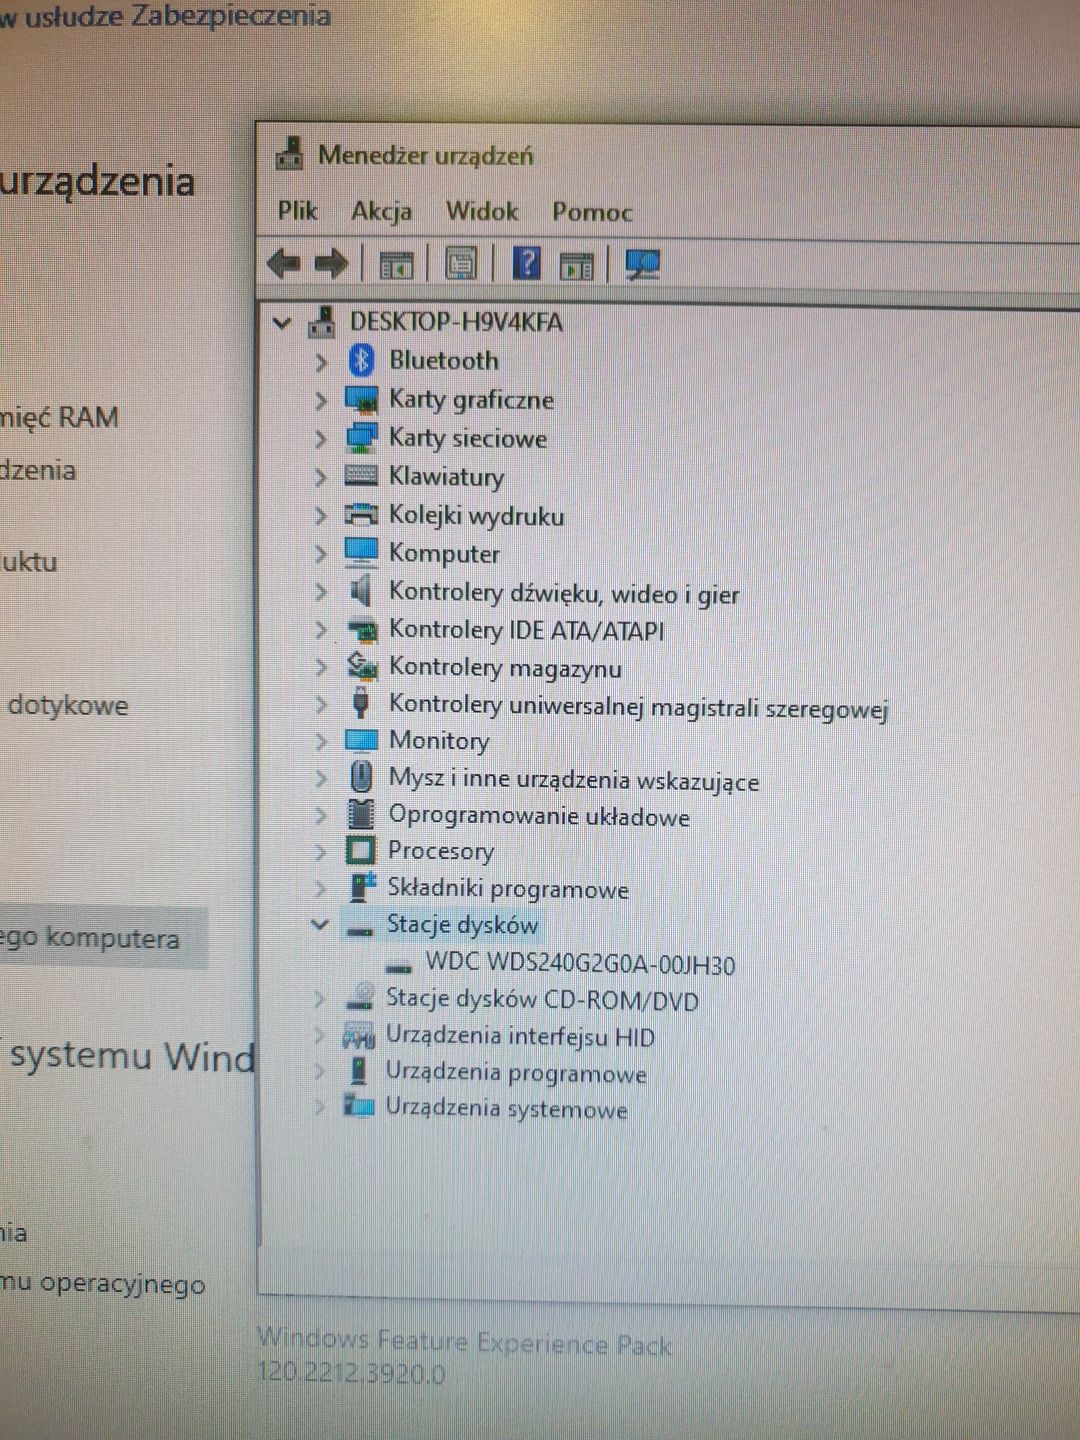
Task: Click the speaker icon for Kontrolery dźwięku
Action: 361,591
